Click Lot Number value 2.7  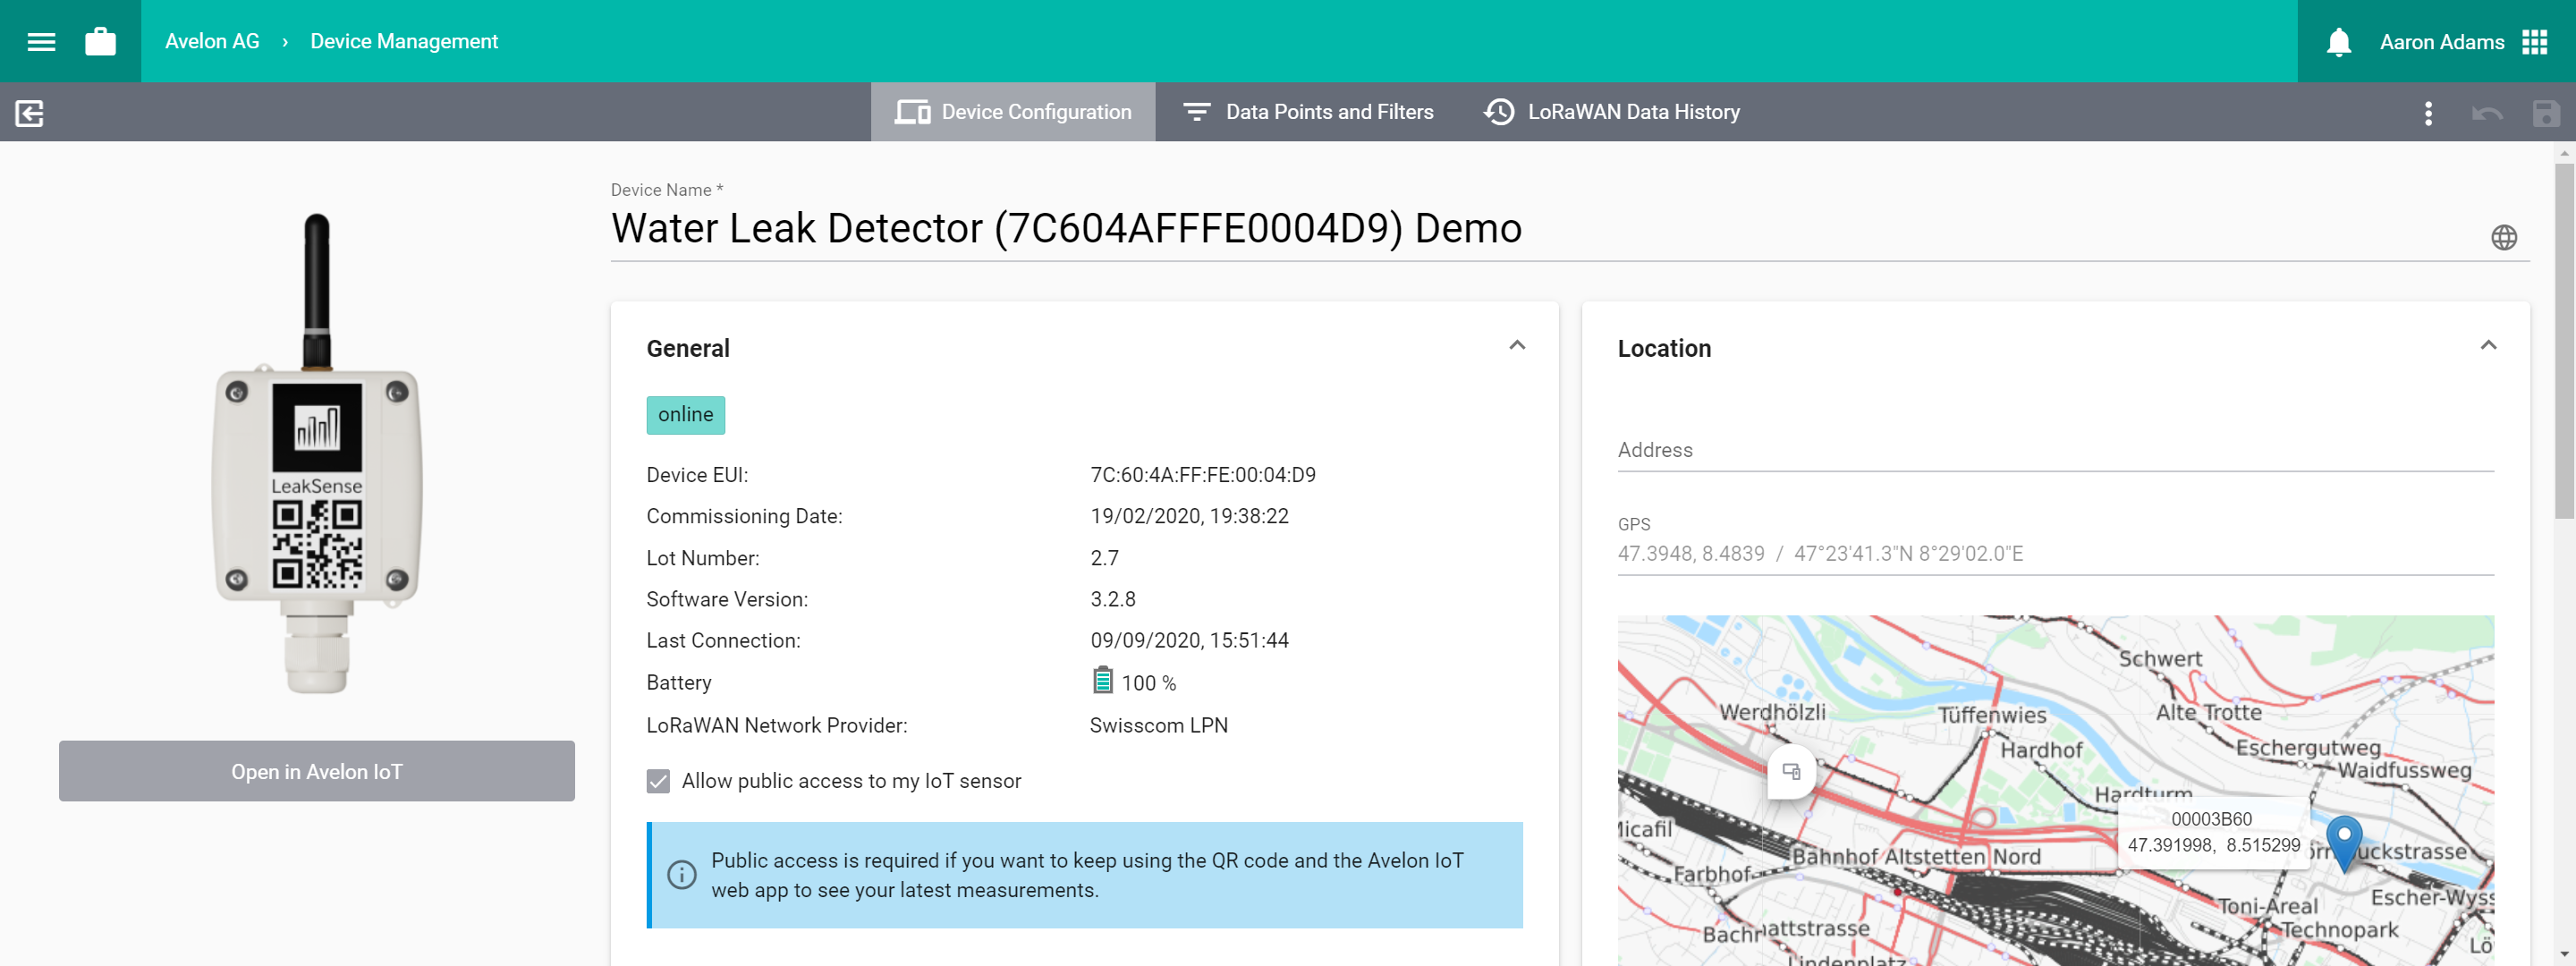pyautogui.click(x=1104, y=558)
